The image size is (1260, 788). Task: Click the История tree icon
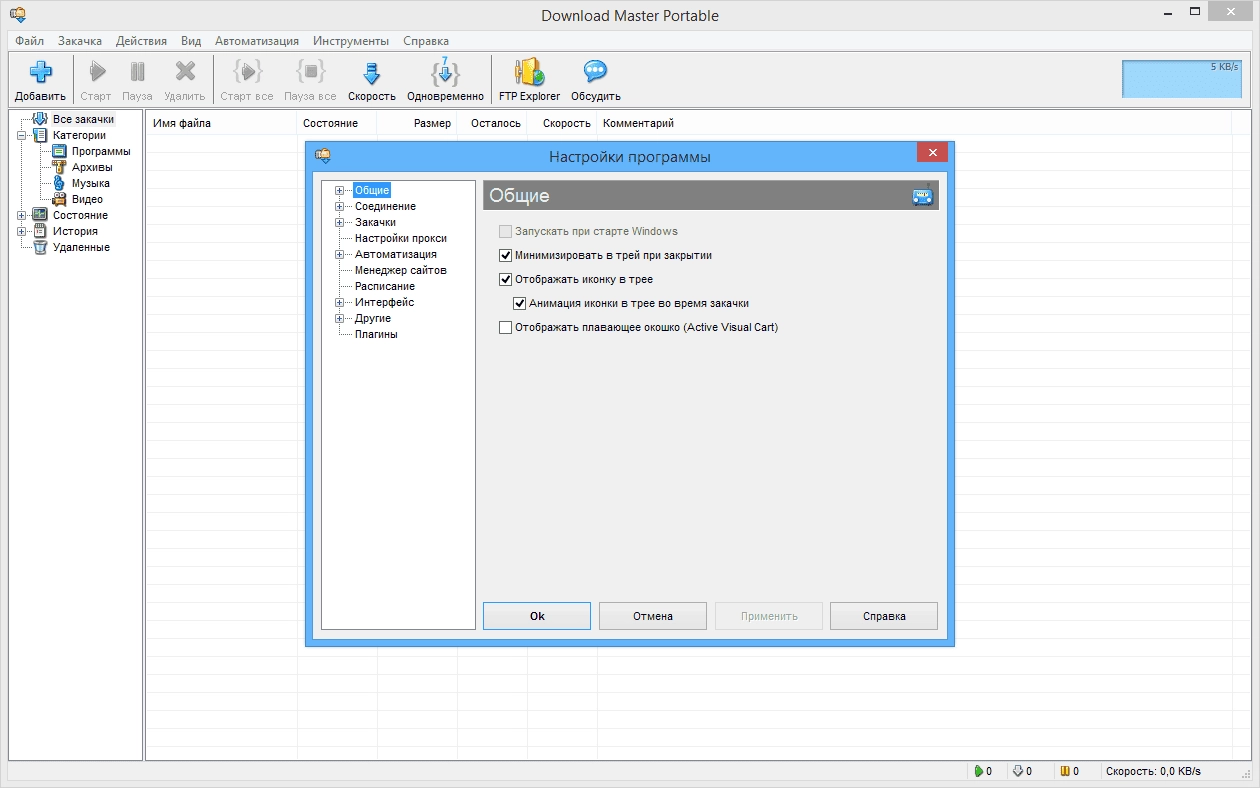[x=40, y=231]
